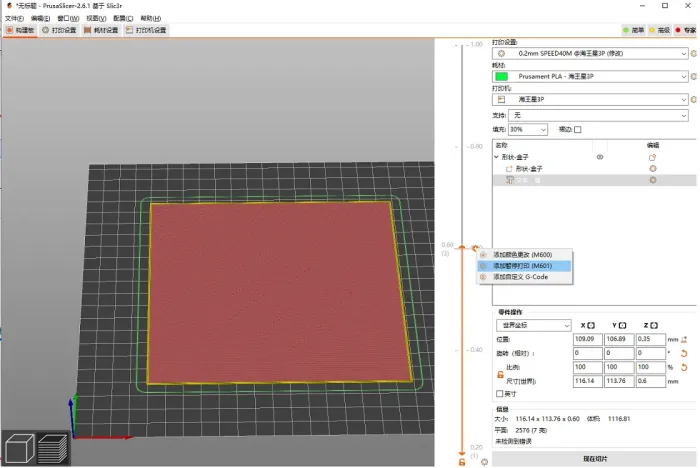The height and width of the screenshot is (468, 700).
Task: Reset scale with the orange arrow icon
Action: pos(684,368)
